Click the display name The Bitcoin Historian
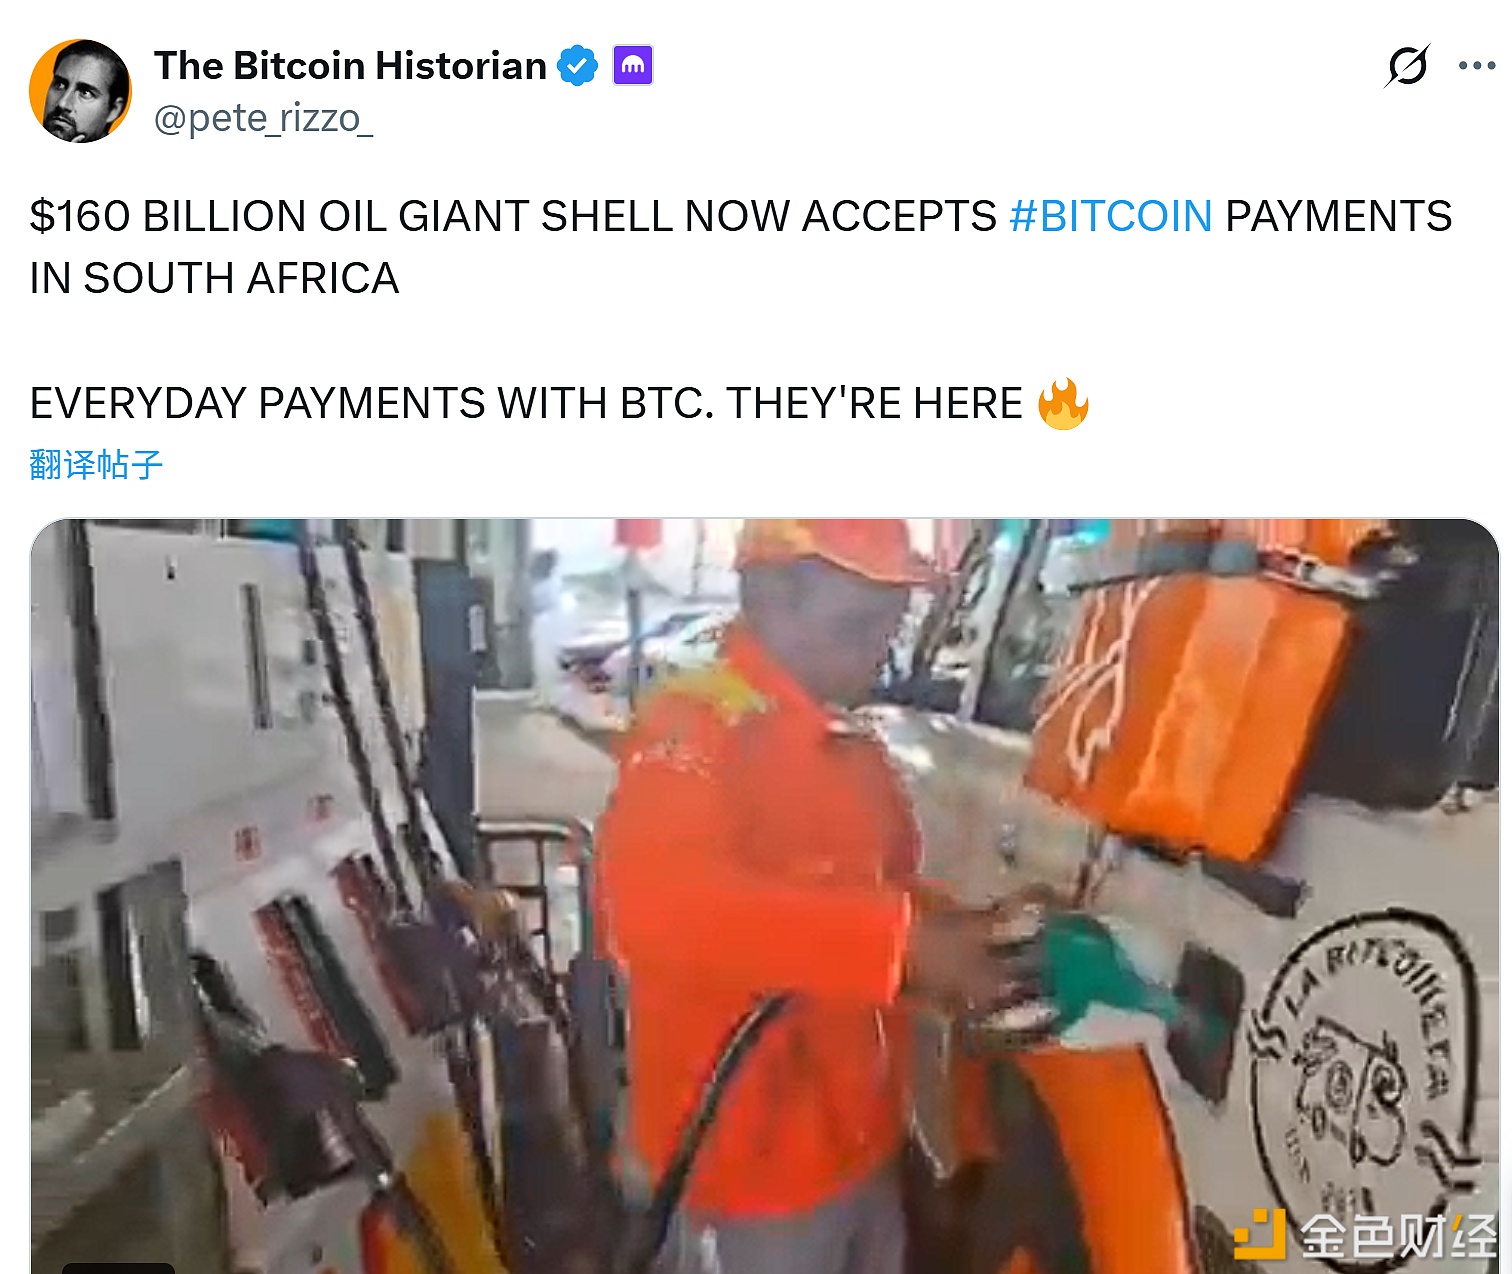Viewport: 1512px width, 1274px height. [350, 66]
